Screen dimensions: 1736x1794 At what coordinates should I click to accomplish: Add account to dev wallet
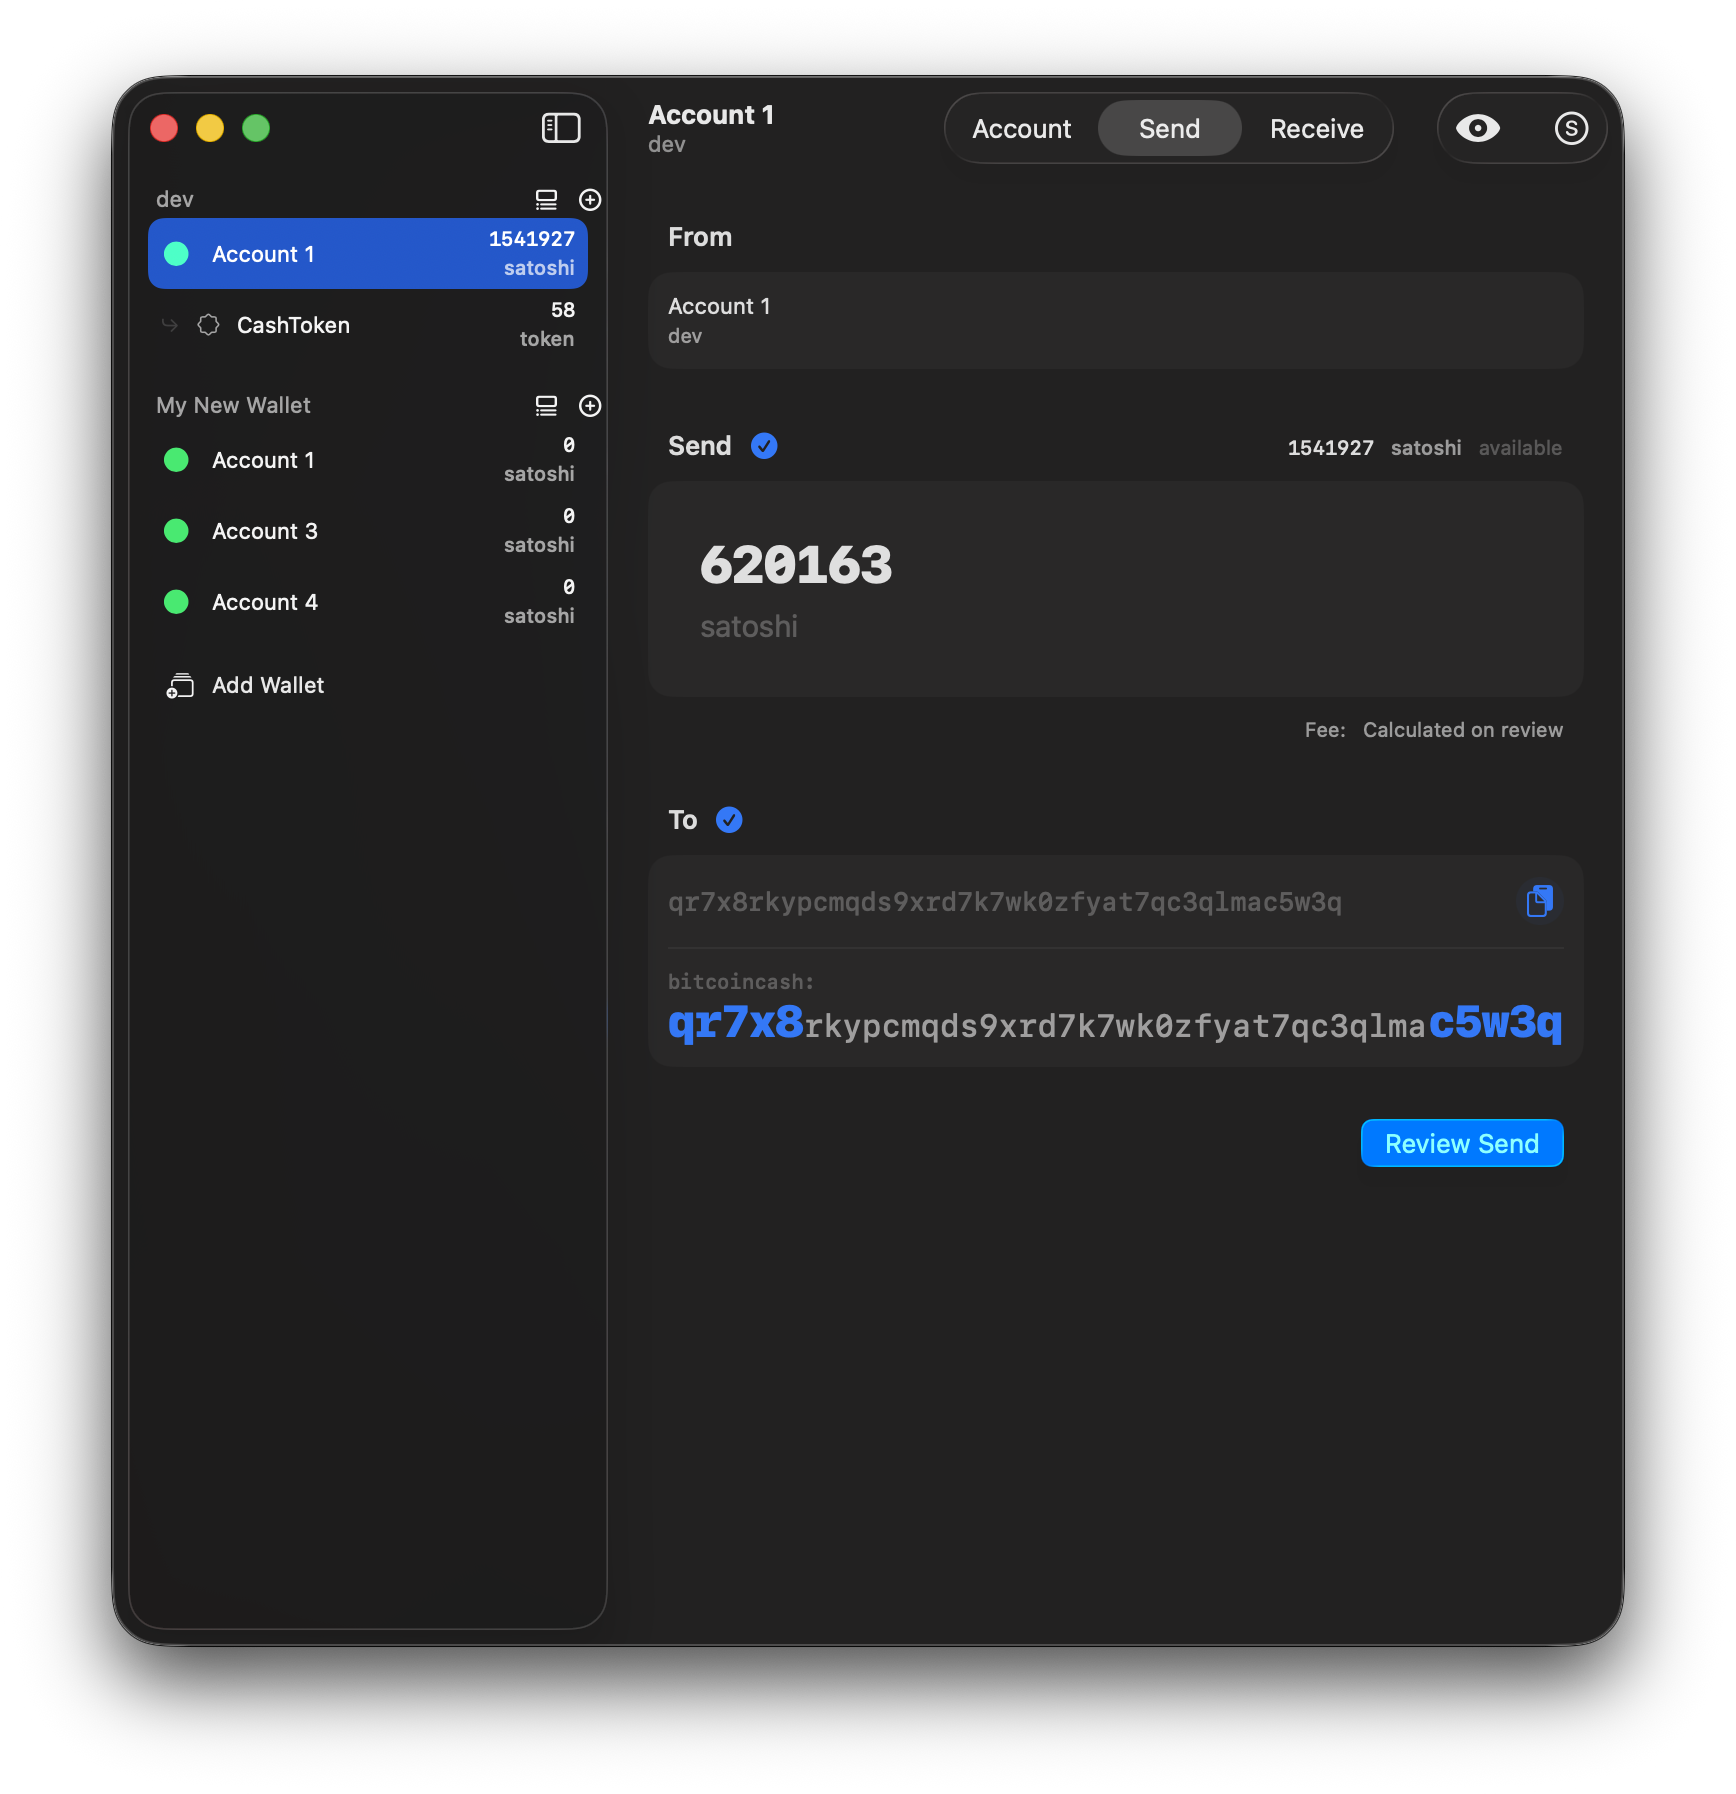coord(590,200)
